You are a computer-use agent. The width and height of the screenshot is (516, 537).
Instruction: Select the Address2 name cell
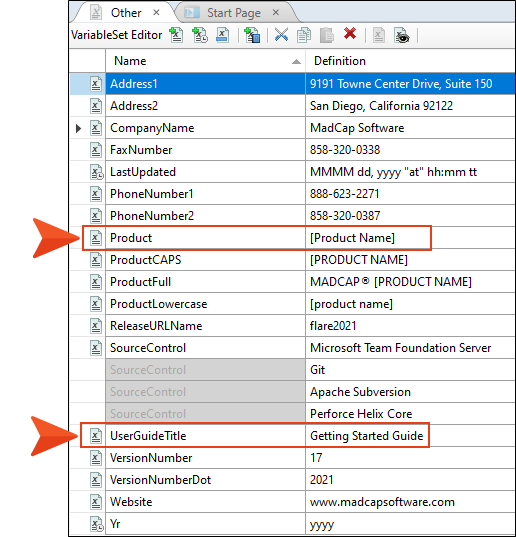pos(205,106)
